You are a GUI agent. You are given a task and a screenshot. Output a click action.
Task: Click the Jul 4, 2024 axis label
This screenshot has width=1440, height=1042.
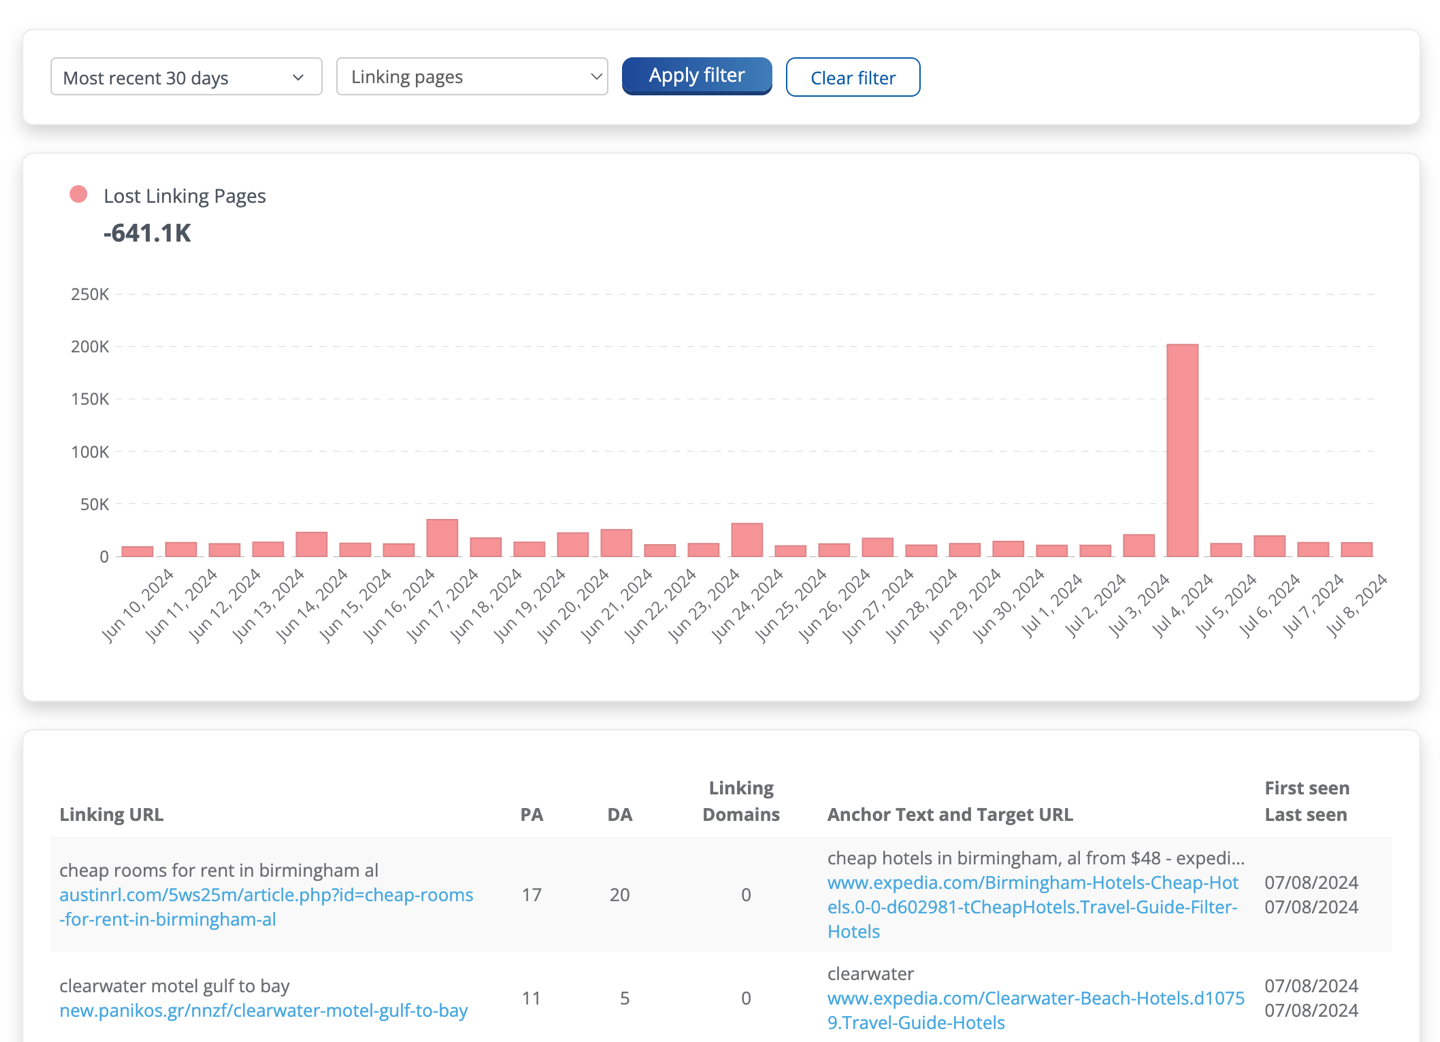(x=1183, y=606)
